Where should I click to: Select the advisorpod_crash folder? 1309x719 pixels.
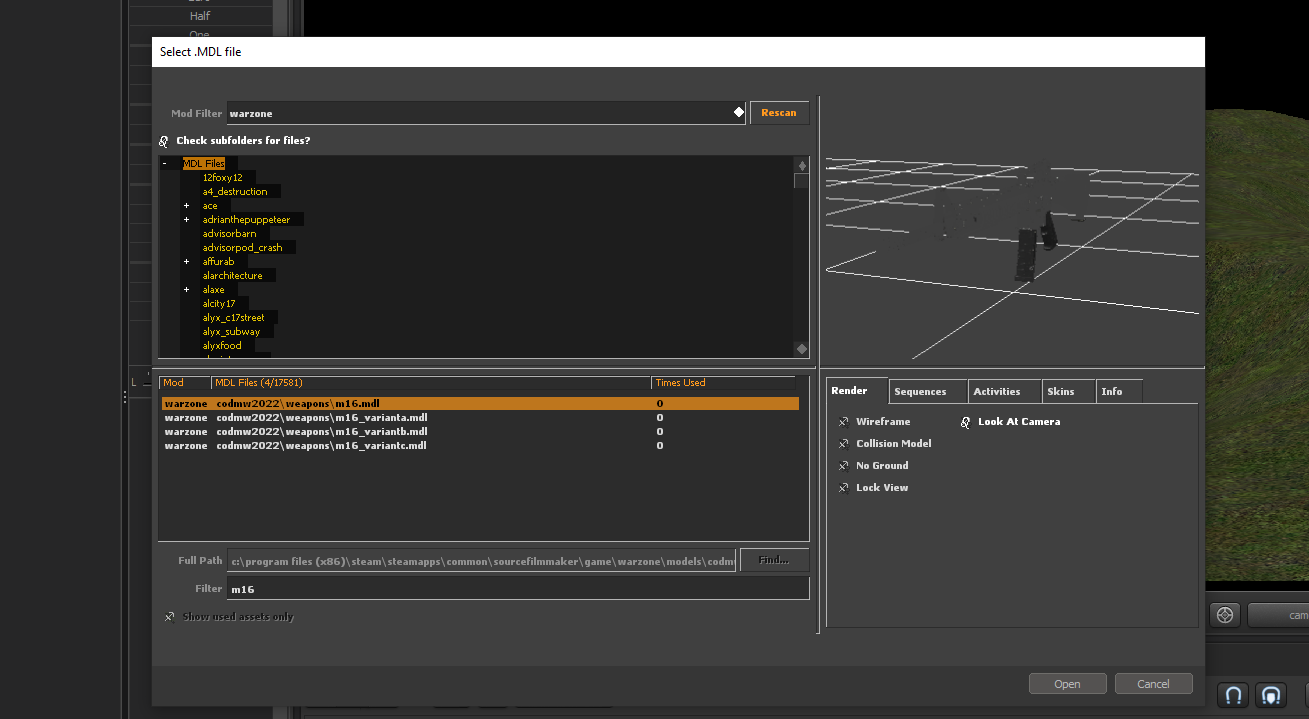[242, 247]
